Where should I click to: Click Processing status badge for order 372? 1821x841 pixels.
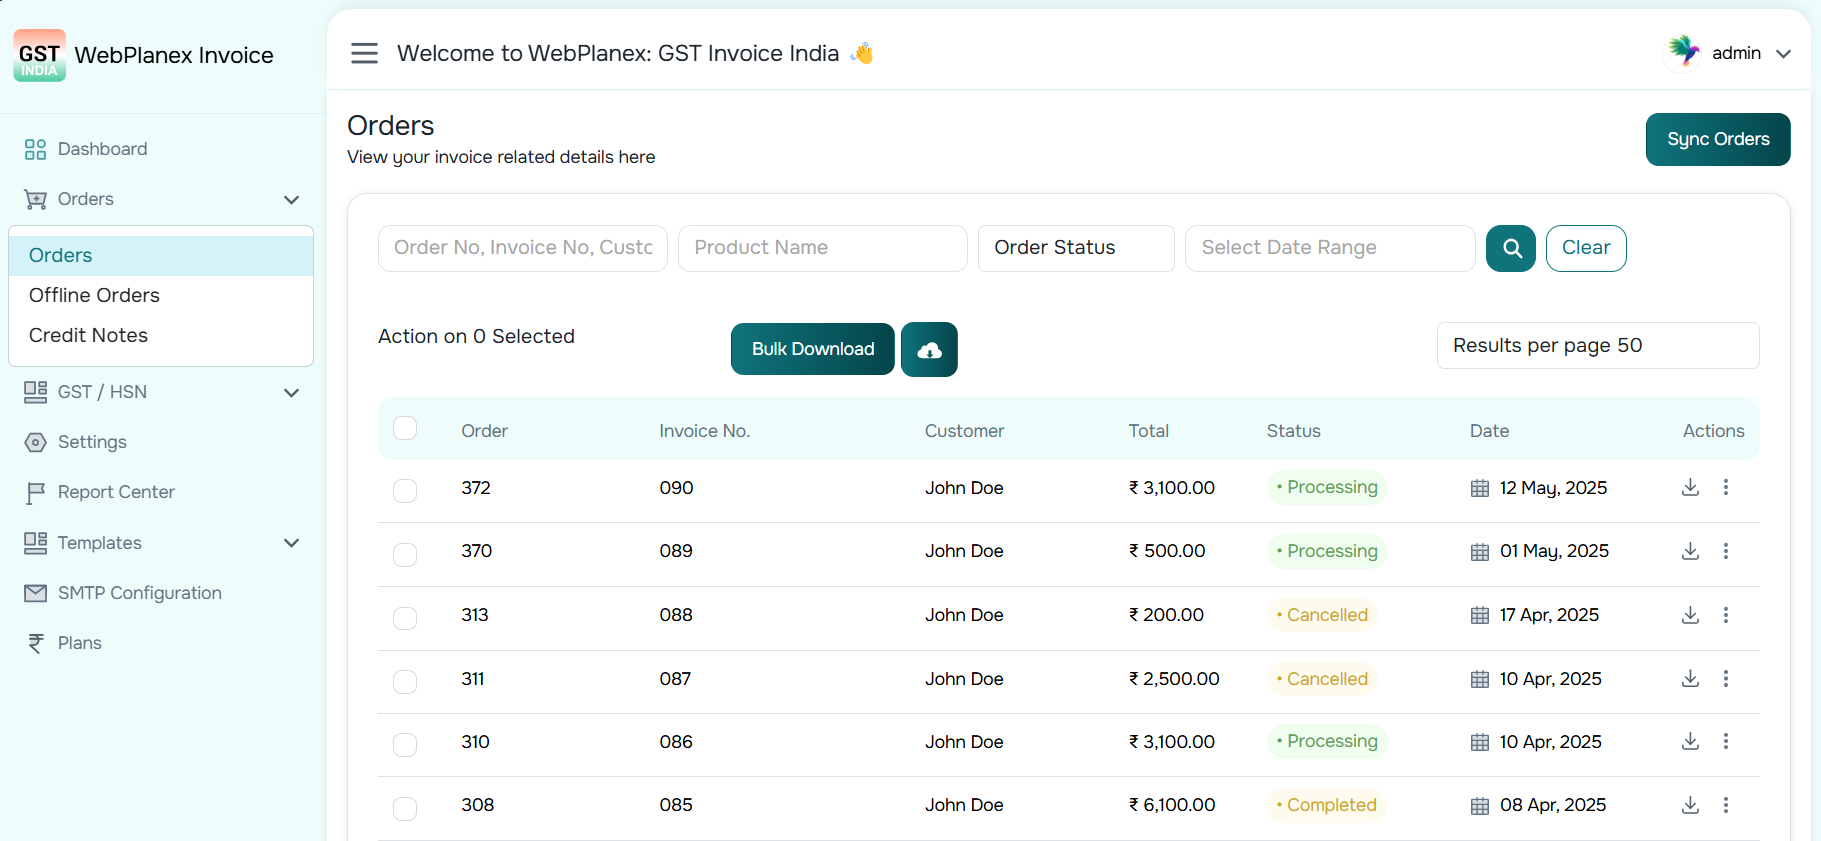(x=1327, y=487)
